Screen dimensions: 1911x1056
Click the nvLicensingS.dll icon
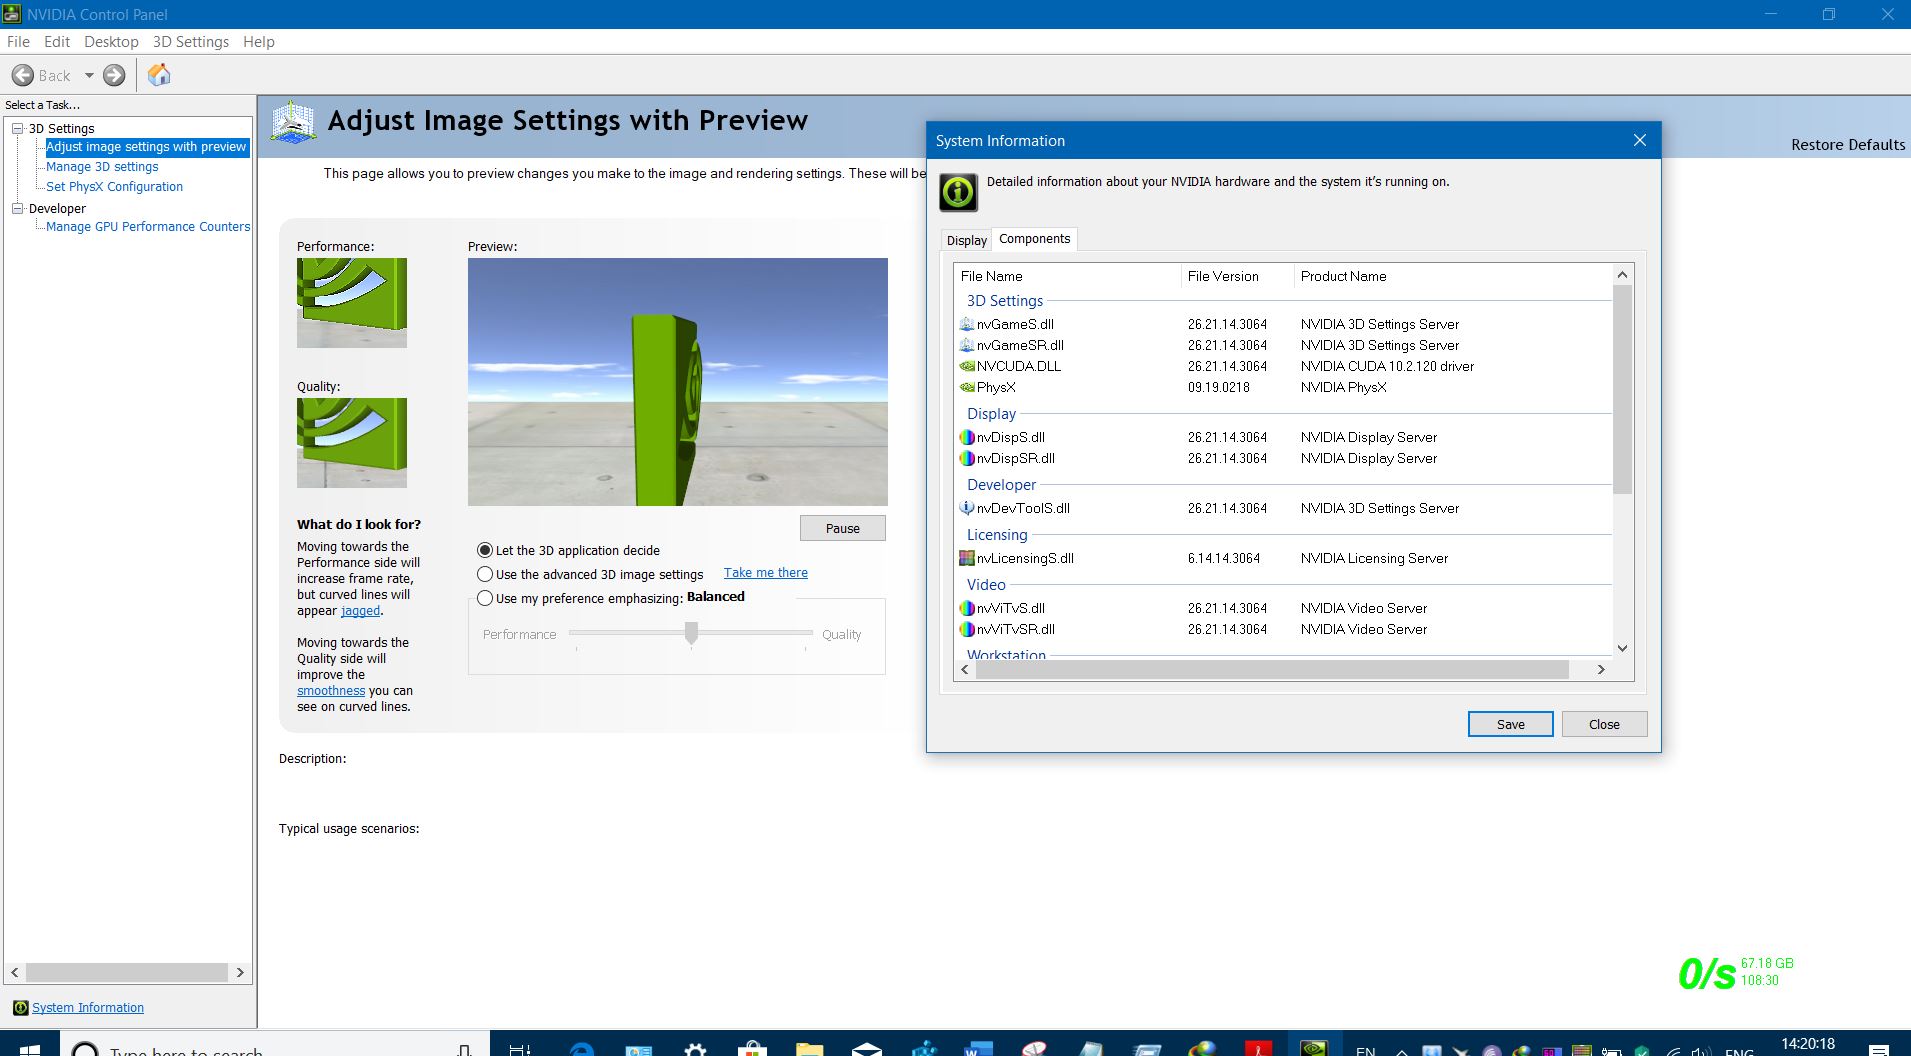967,558
